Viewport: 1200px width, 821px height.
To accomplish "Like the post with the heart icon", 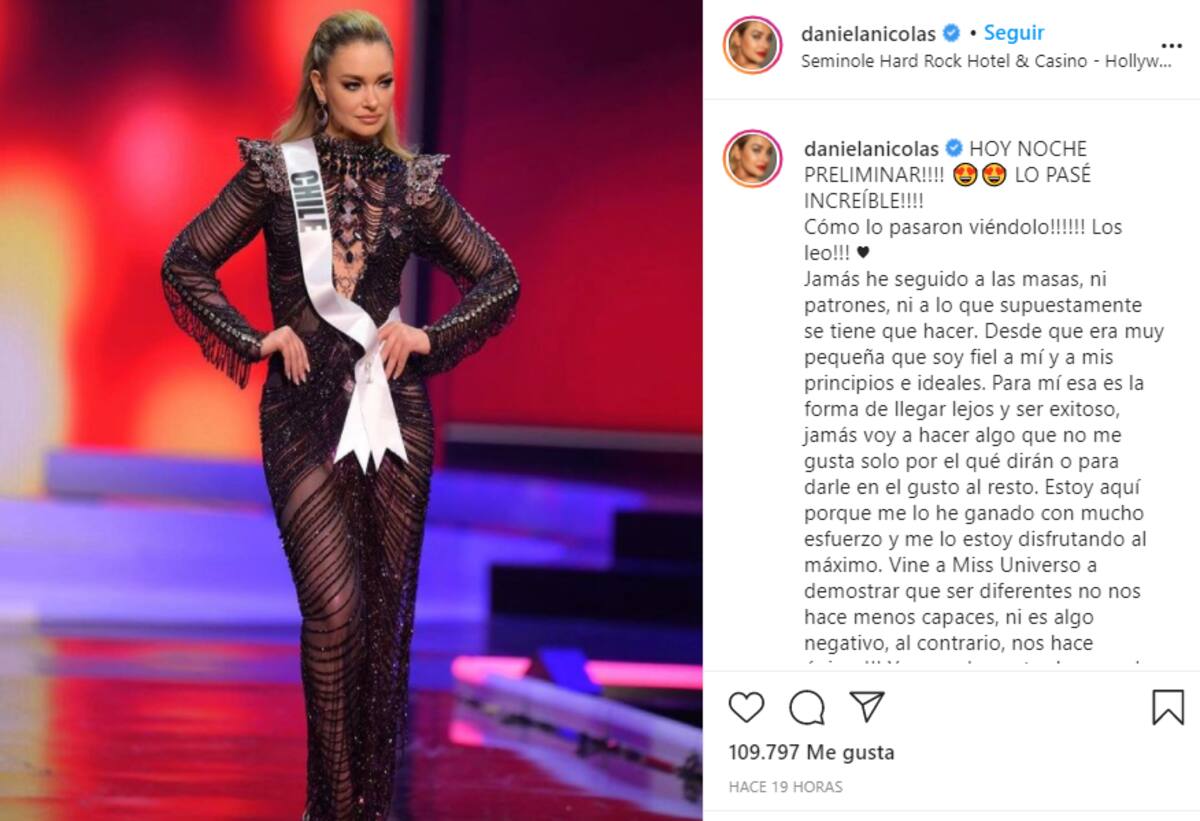I will click(x=746, y=707).
